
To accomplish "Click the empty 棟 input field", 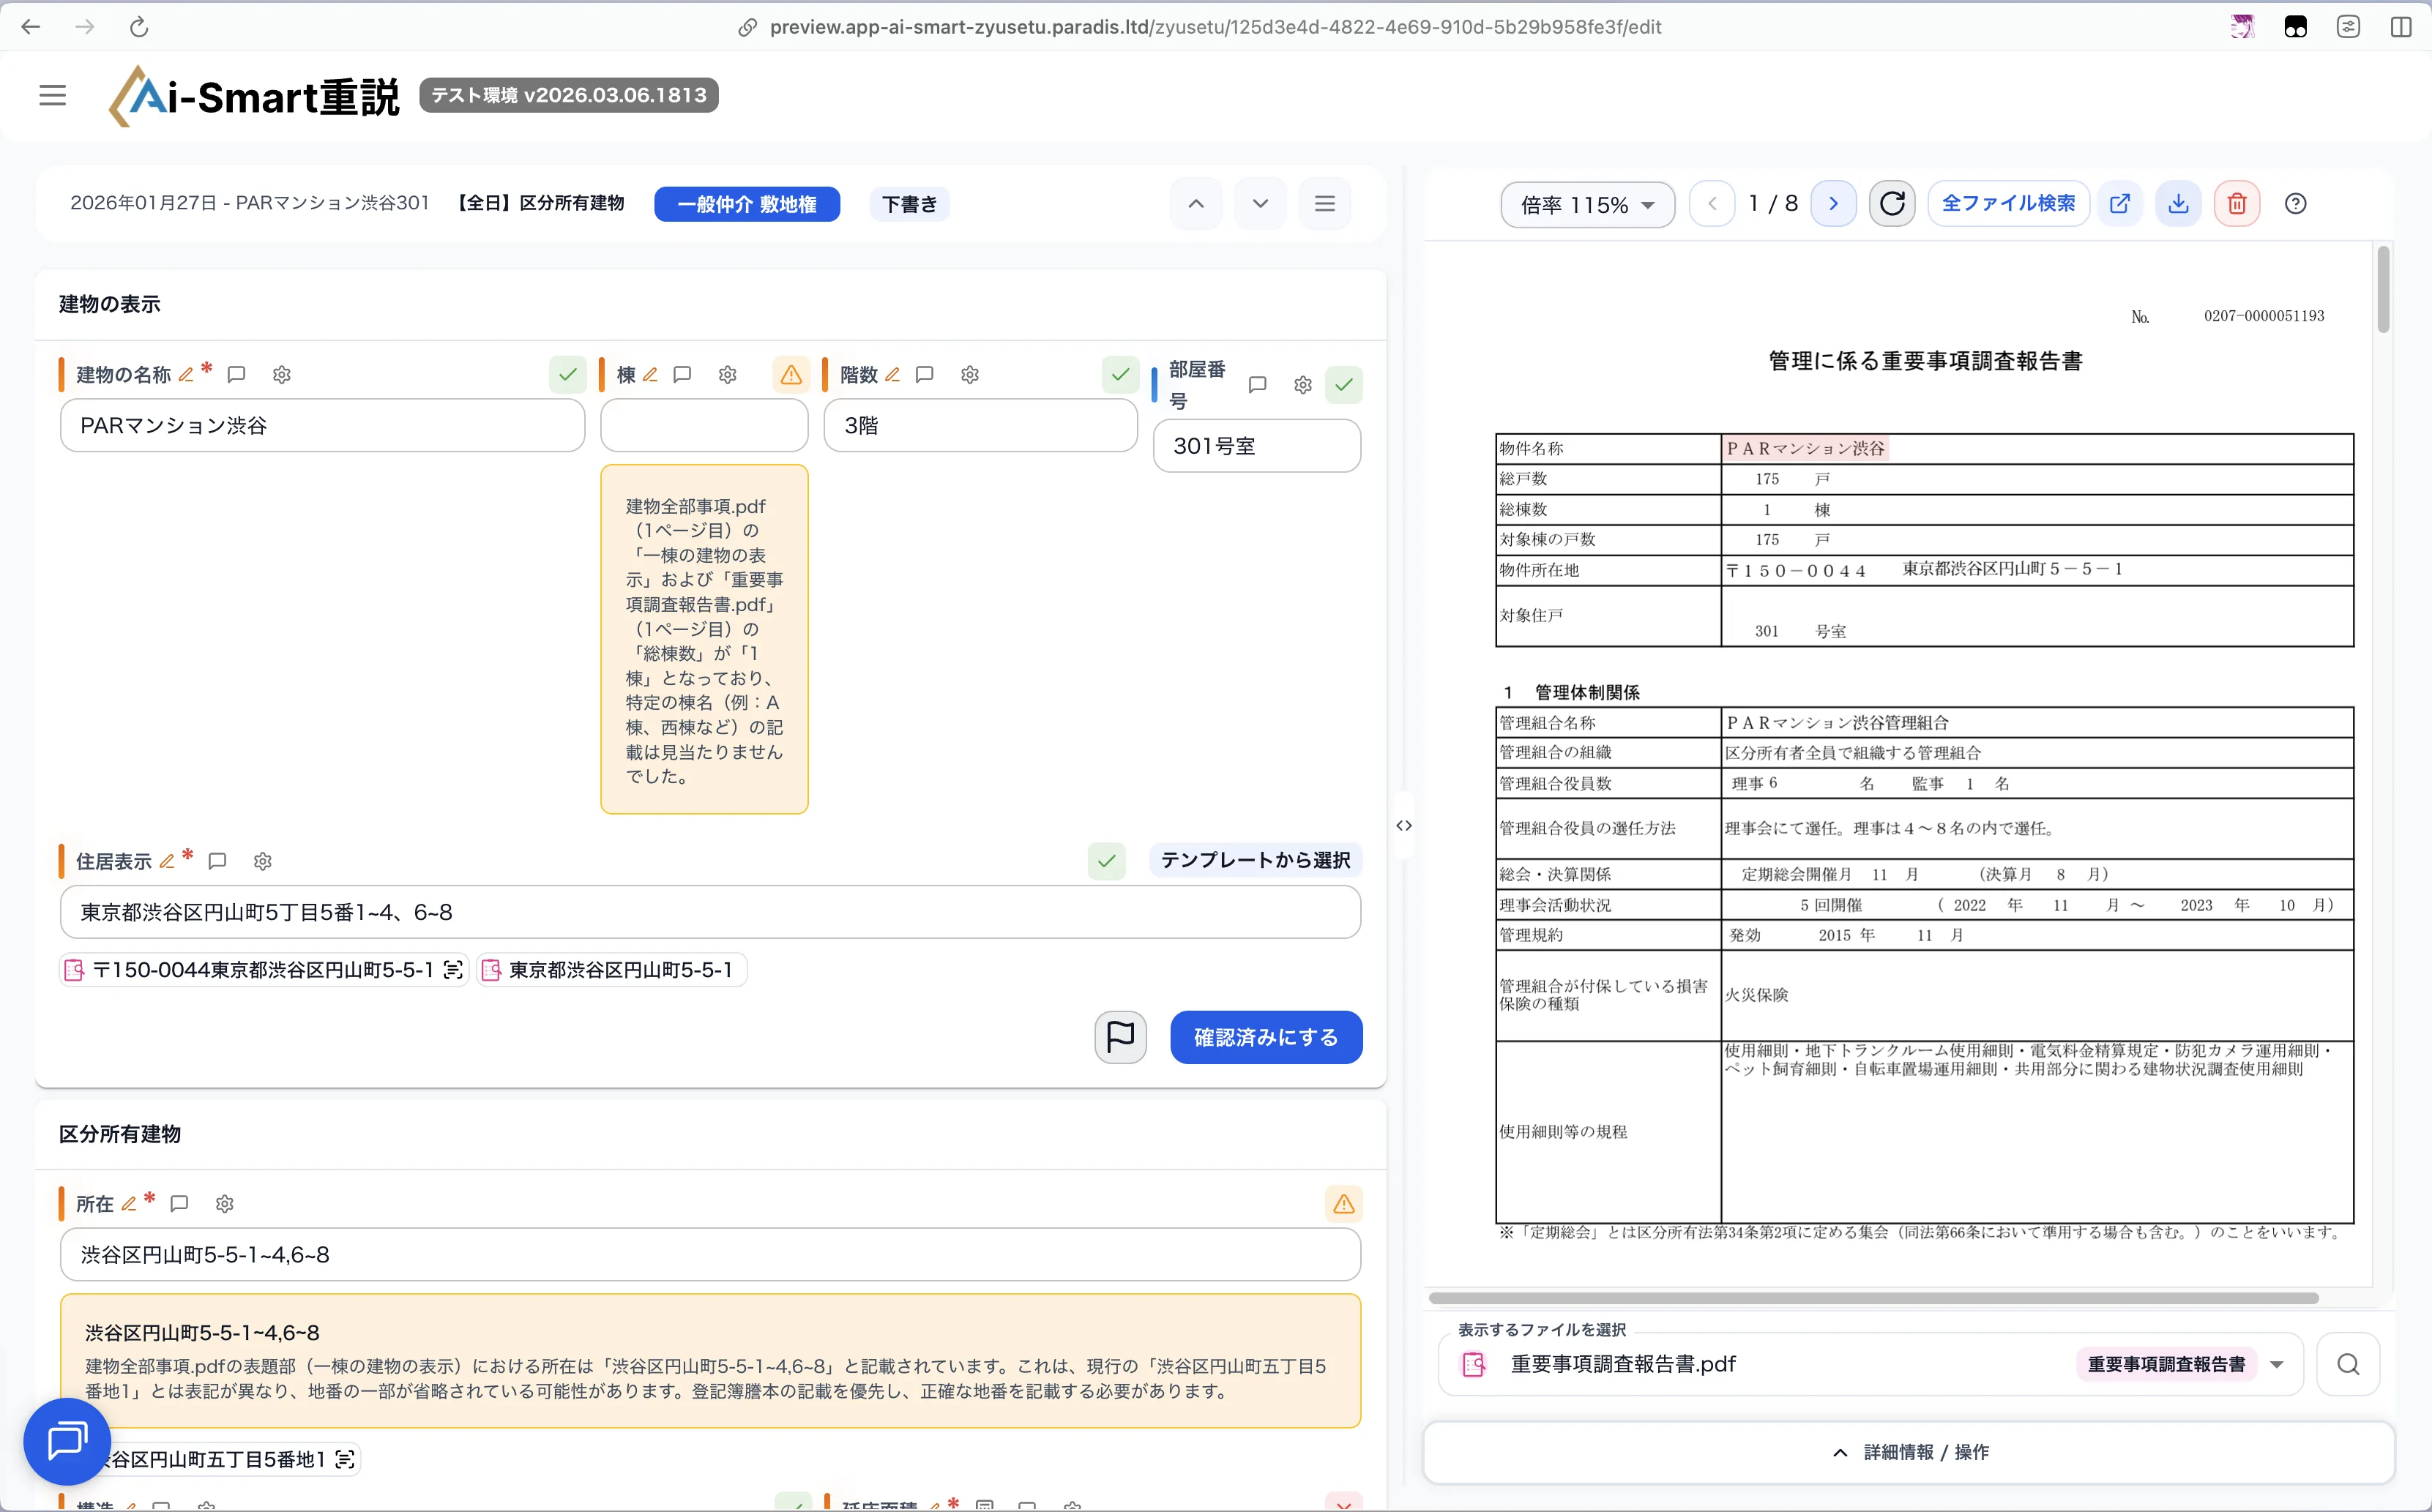I will pyautogui.click(x=704, y=426).
